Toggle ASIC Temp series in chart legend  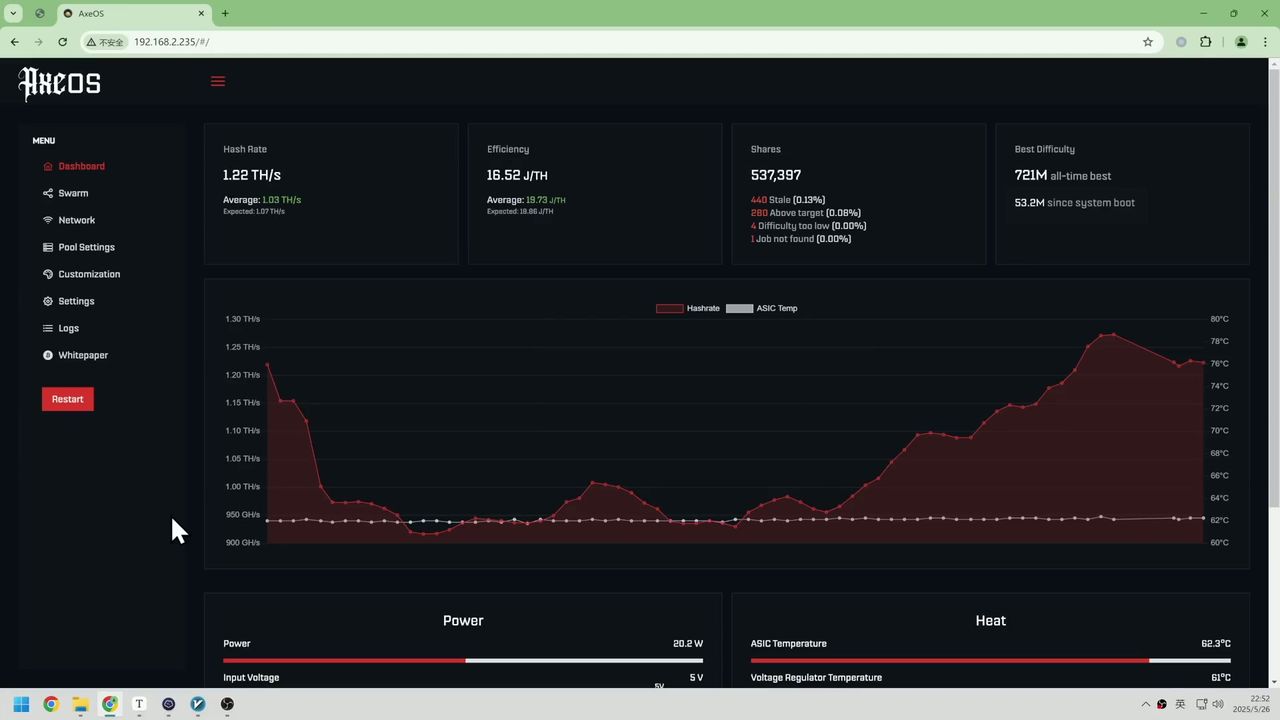[762, 308]
